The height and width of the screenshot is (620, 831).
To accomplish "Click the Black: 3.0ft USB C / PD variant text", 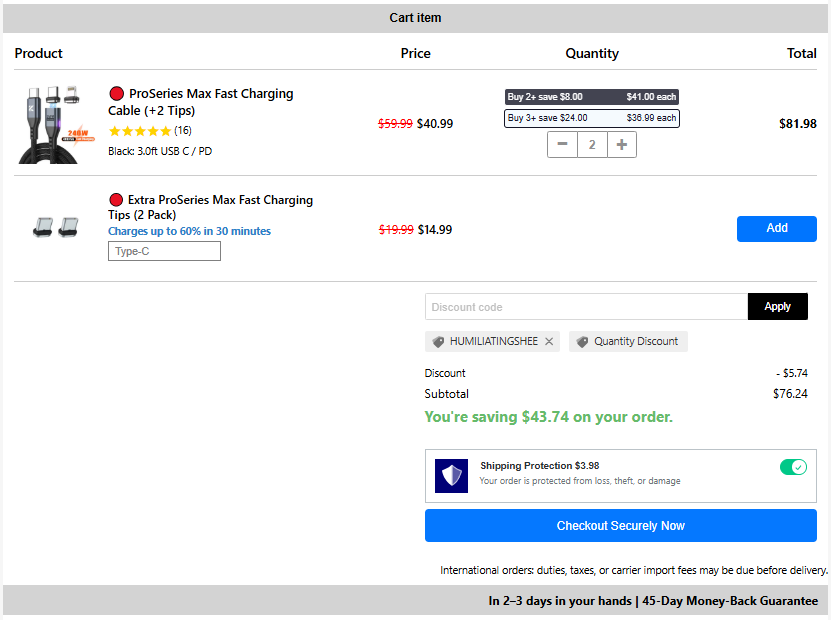I will [160, 151].
